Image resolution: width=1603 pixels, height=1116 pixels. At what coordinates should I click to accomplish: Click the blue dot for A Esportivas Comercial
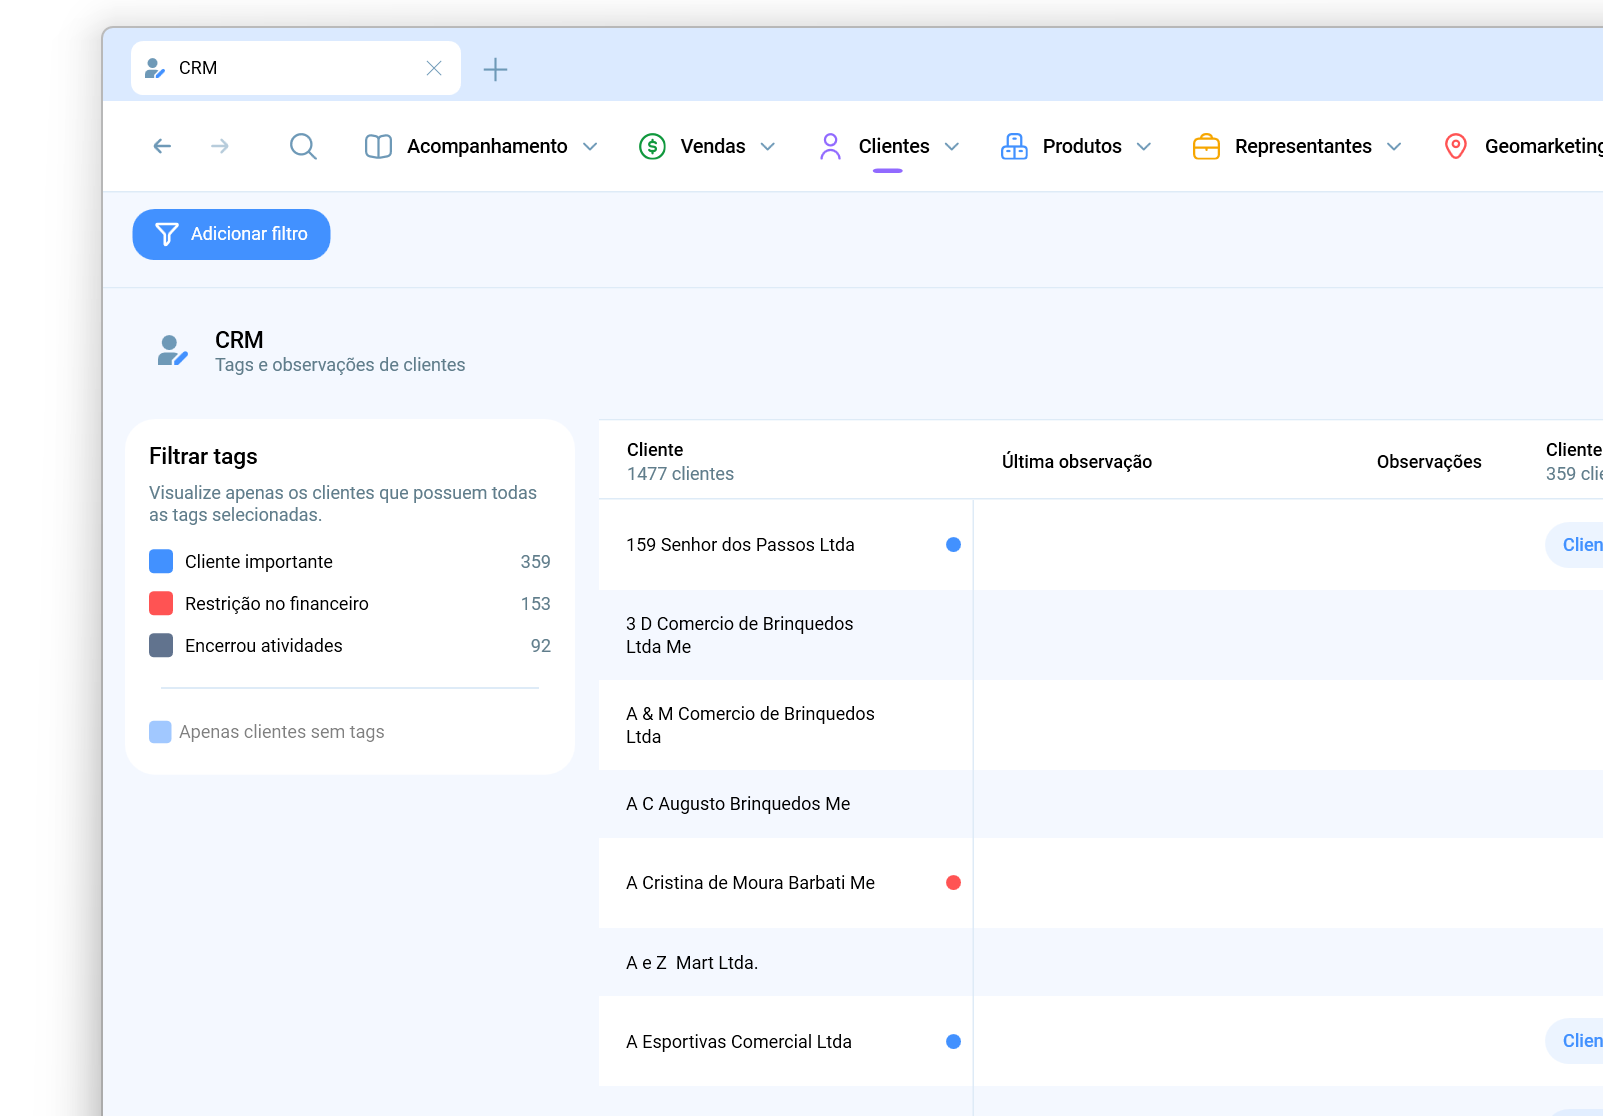(x=953, y=1042)
